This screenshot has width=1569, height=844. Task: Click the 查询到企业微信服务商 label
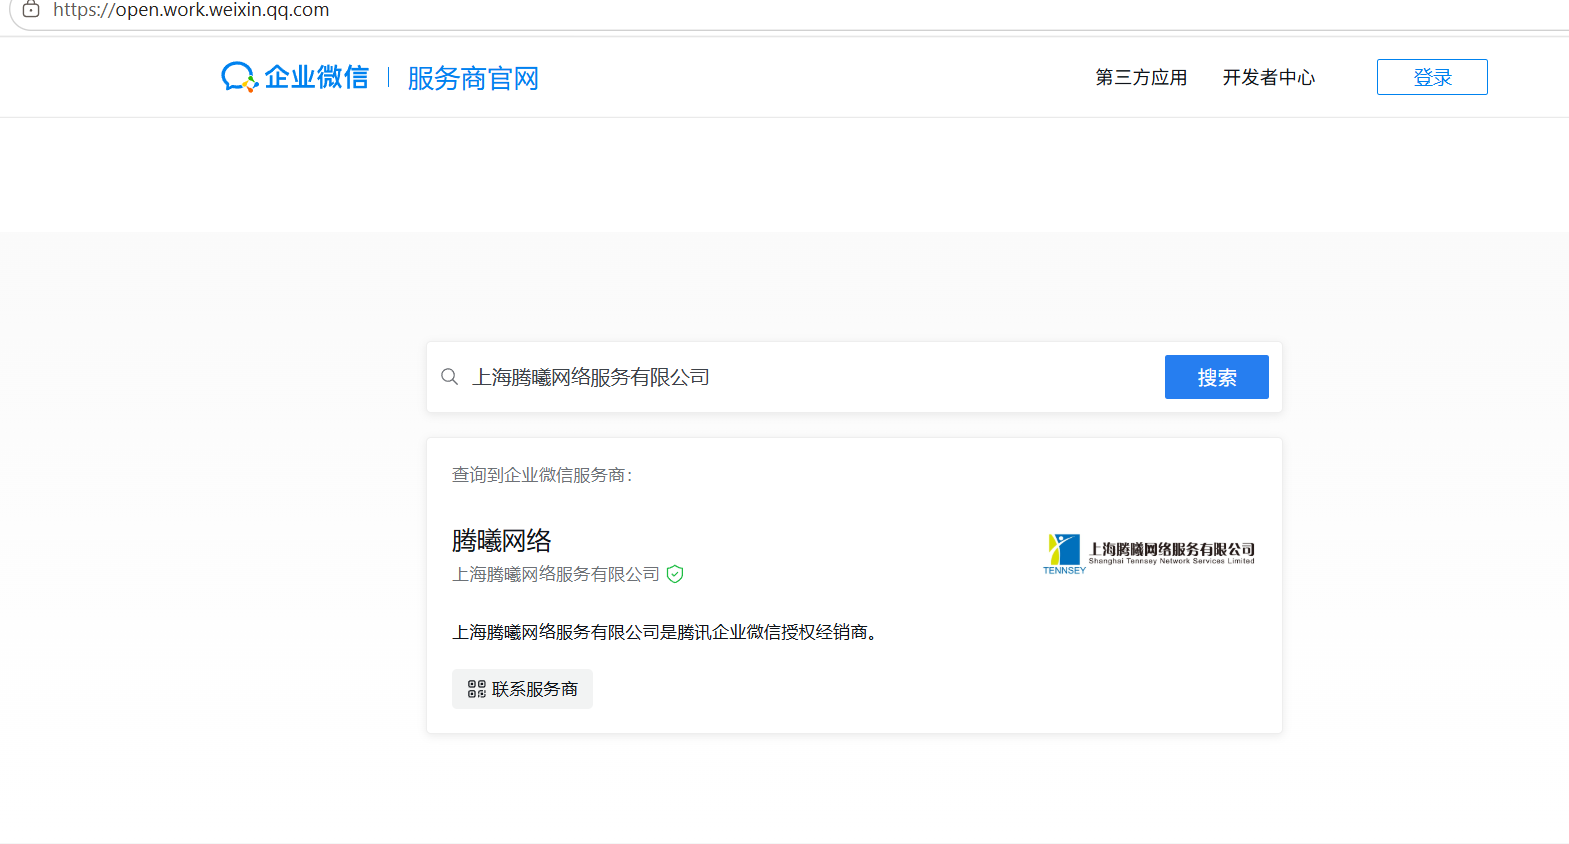[542, 475]
